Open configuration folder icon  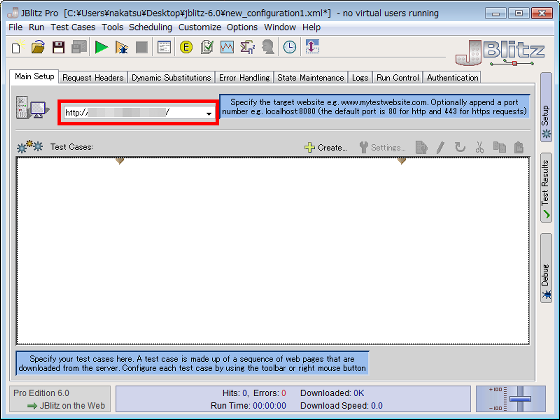click(38, 47)
